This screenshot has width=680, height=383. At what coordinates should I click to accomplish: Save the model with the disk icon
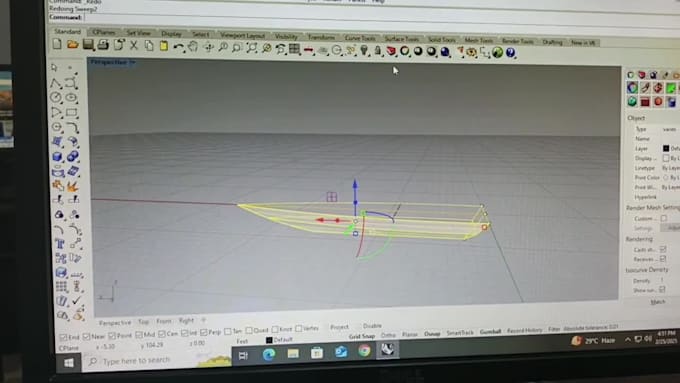pos(88,44)
